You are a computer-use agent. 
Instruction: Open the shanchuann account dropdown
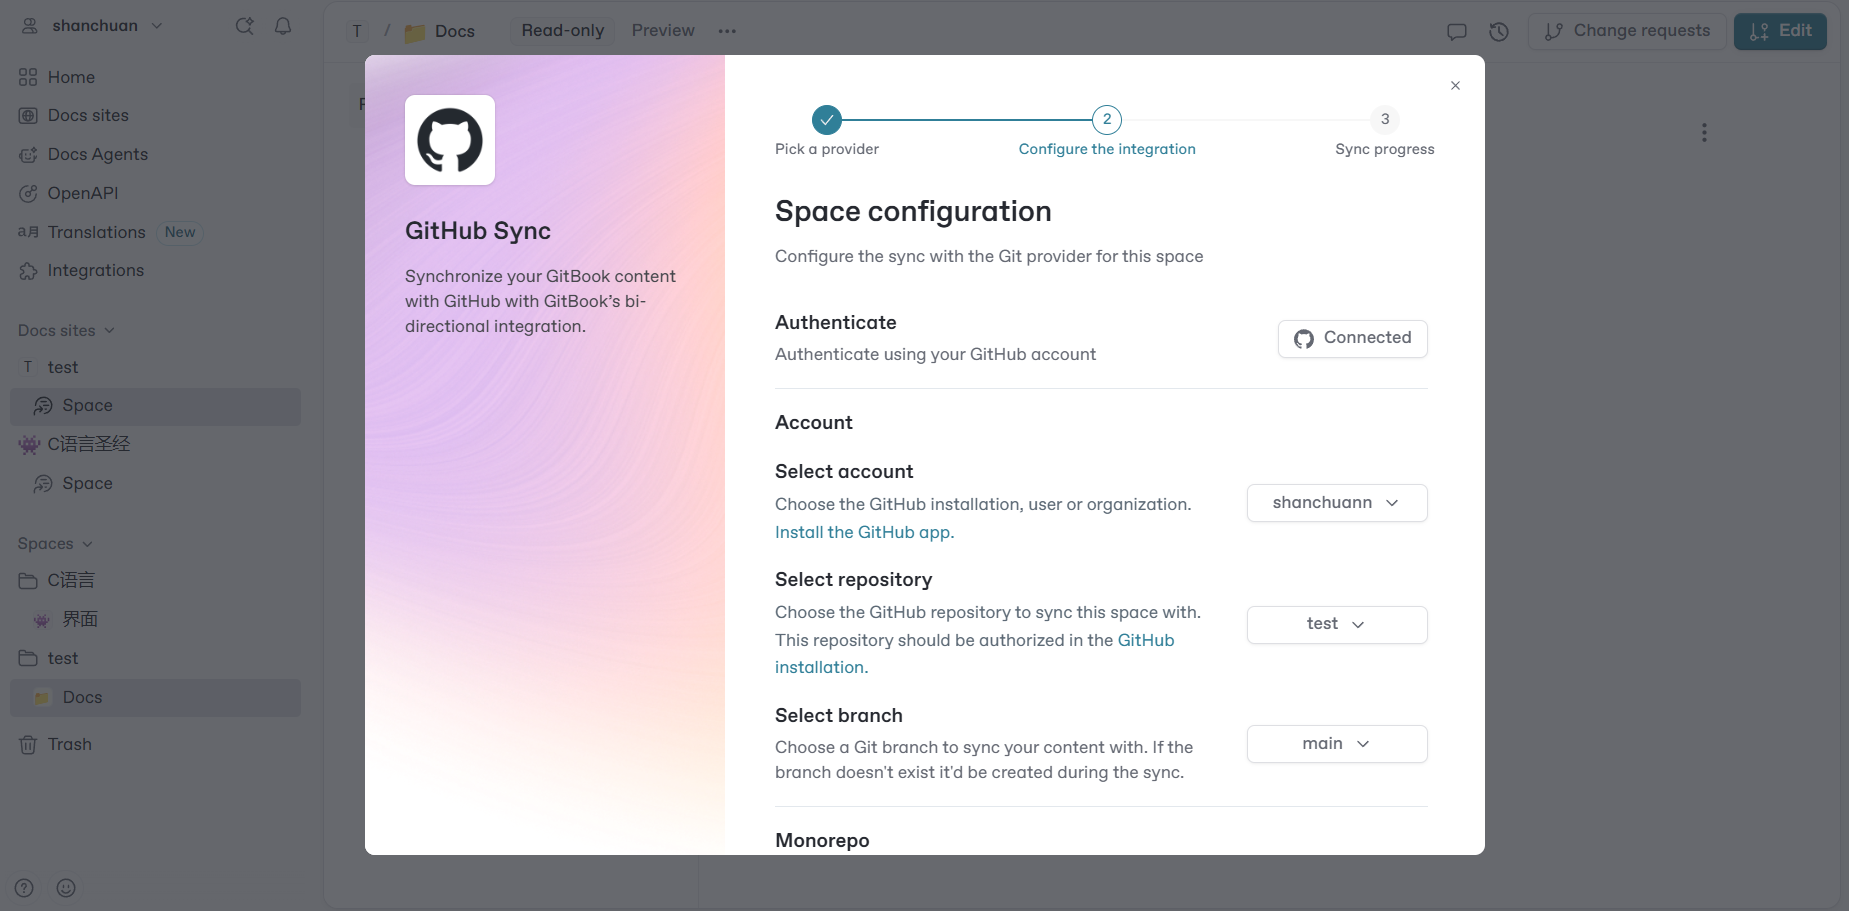click(x=1337, y=503)
